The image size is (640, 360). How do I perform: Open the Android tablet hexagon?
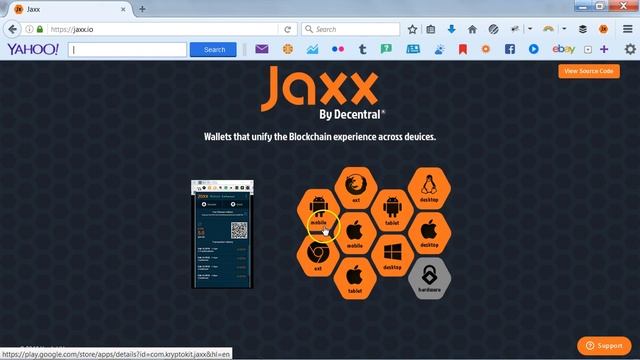[x=392, y=210]
